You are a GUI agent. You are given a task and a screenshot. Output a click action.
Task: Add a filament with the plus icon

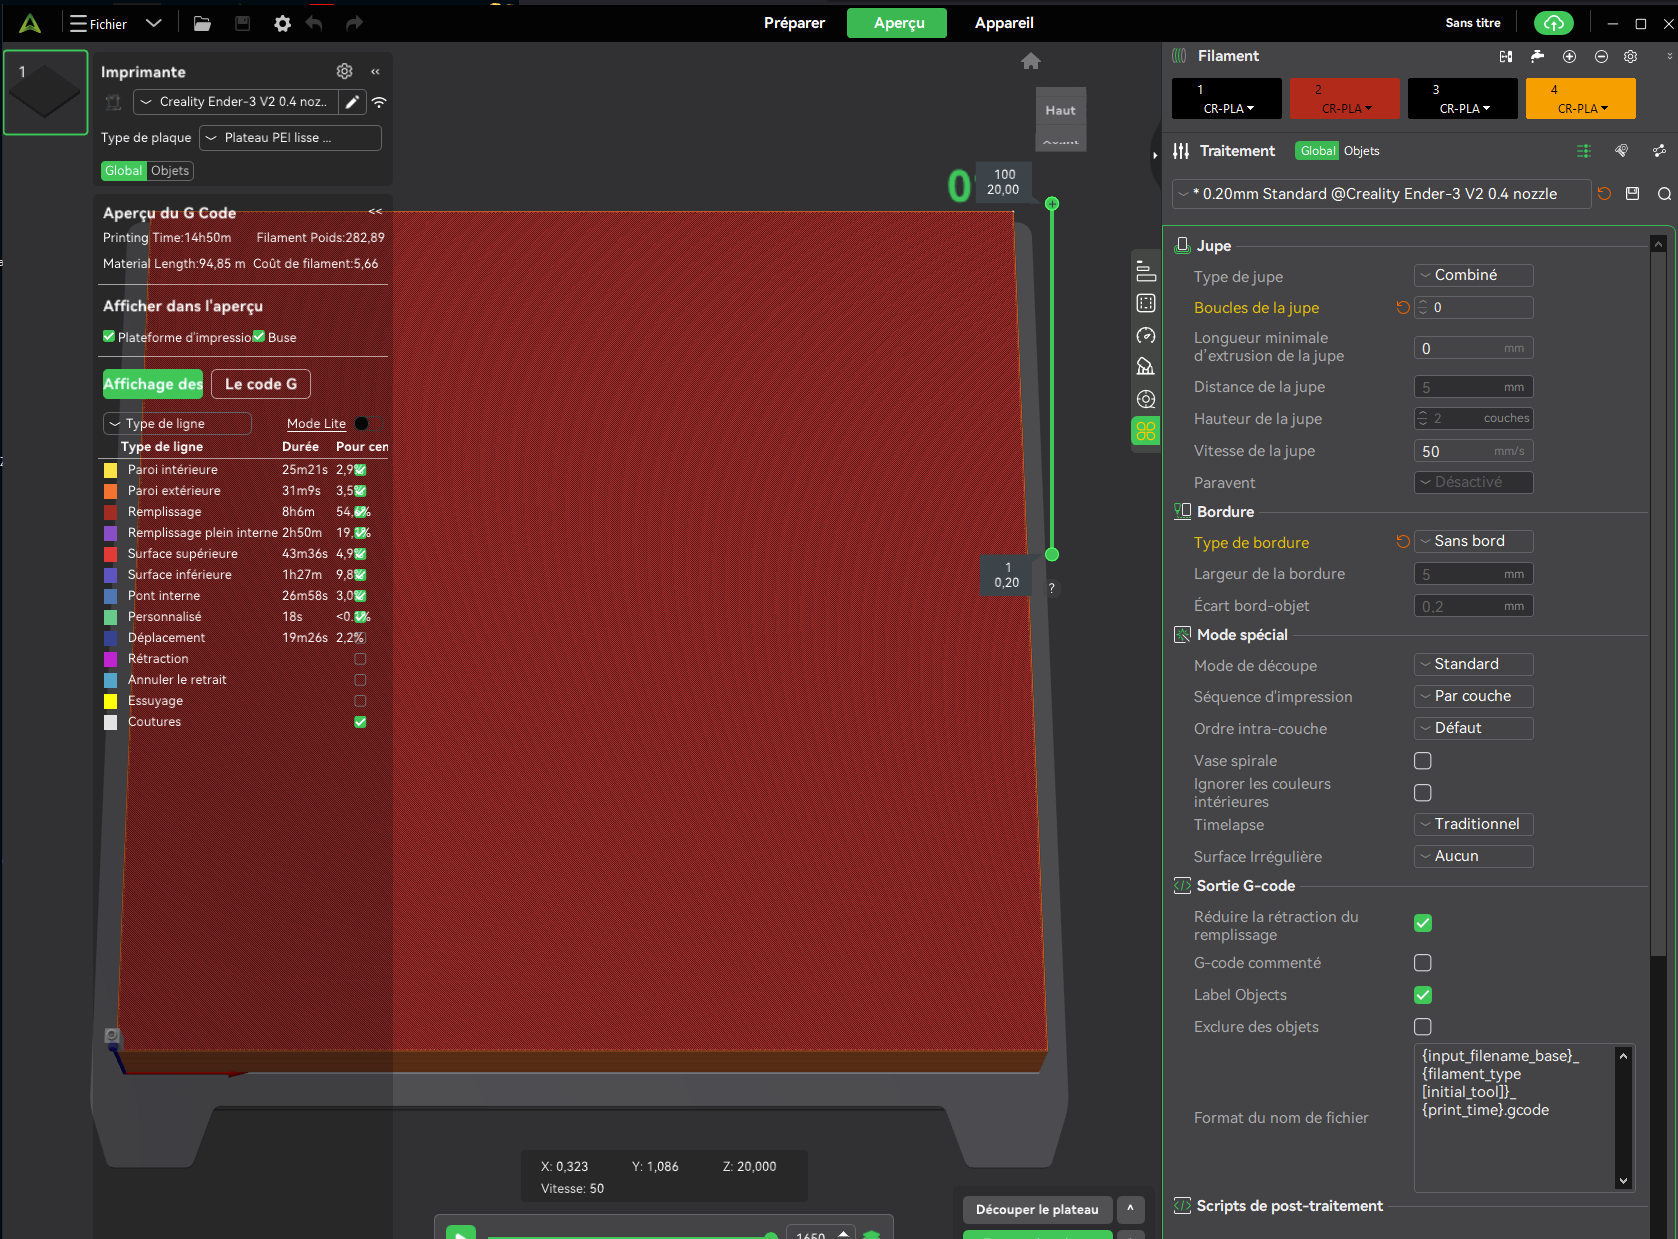pyautogui.click(x=1569, y=56)
